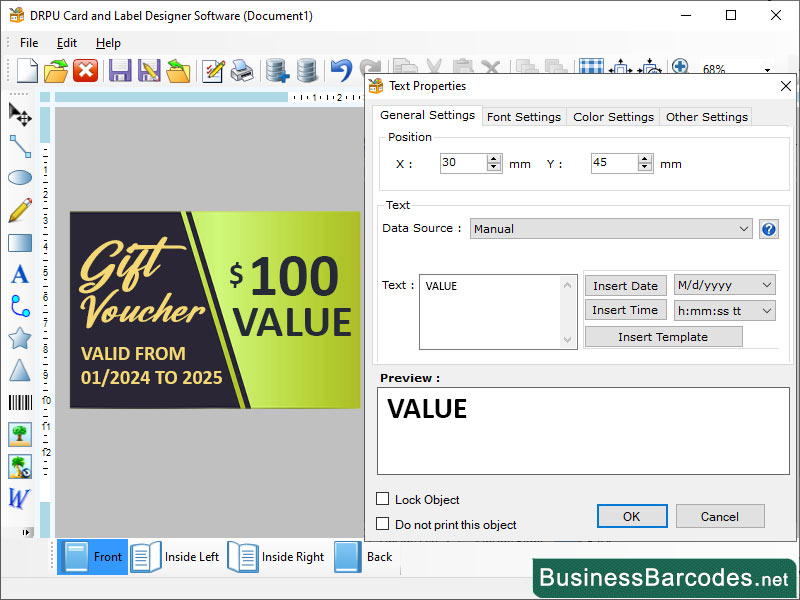This screenshot has height=600, width=800.
Task: Click the Insert Template button
Action: (663, 336)
